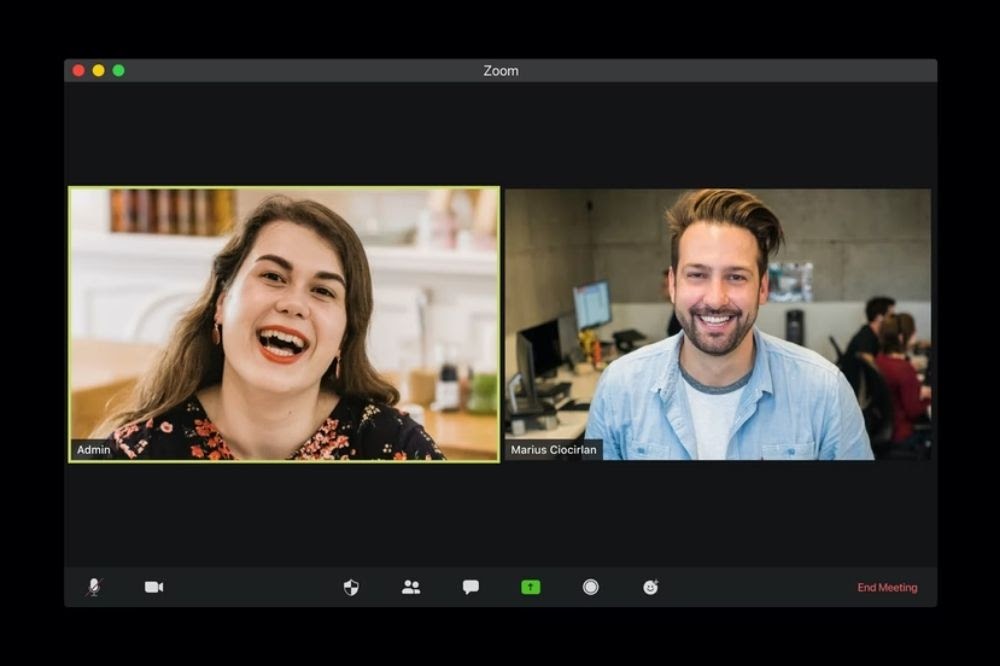1000x666 pixels.
Task: Begin recording the meeting
Action: click(590, 587)
